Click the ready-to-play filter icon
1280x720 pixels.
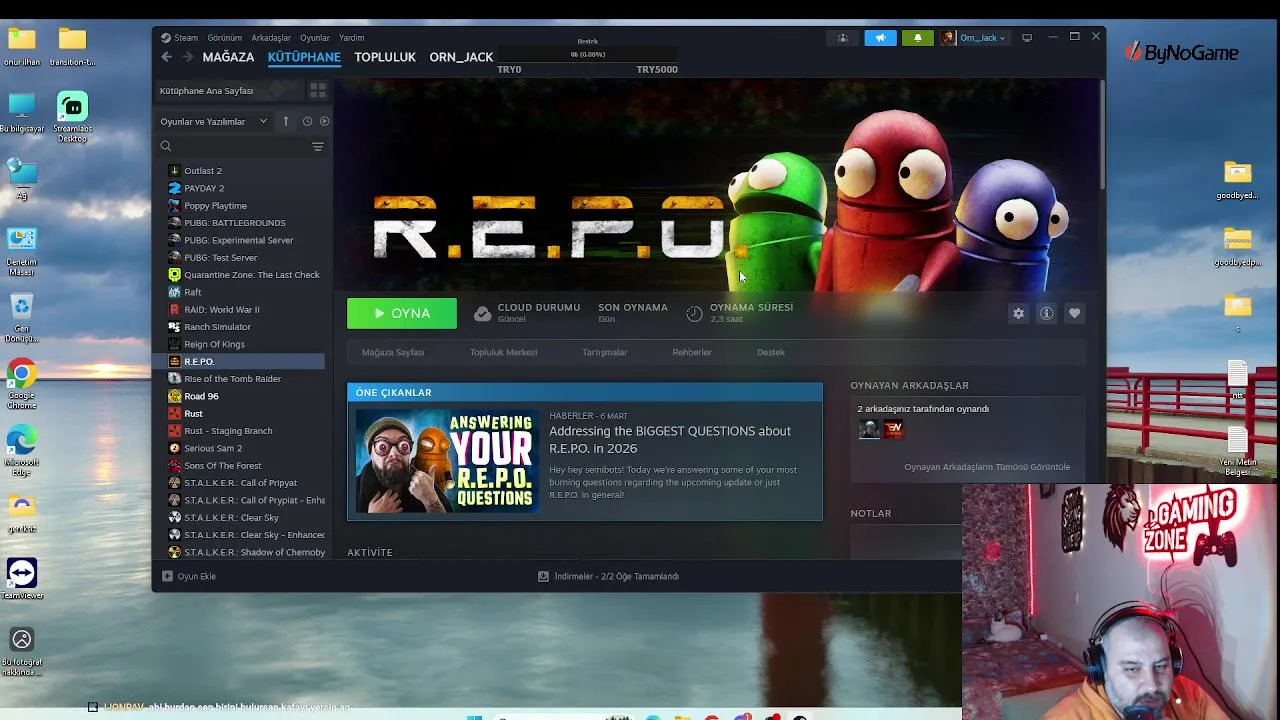pos(324,122)
